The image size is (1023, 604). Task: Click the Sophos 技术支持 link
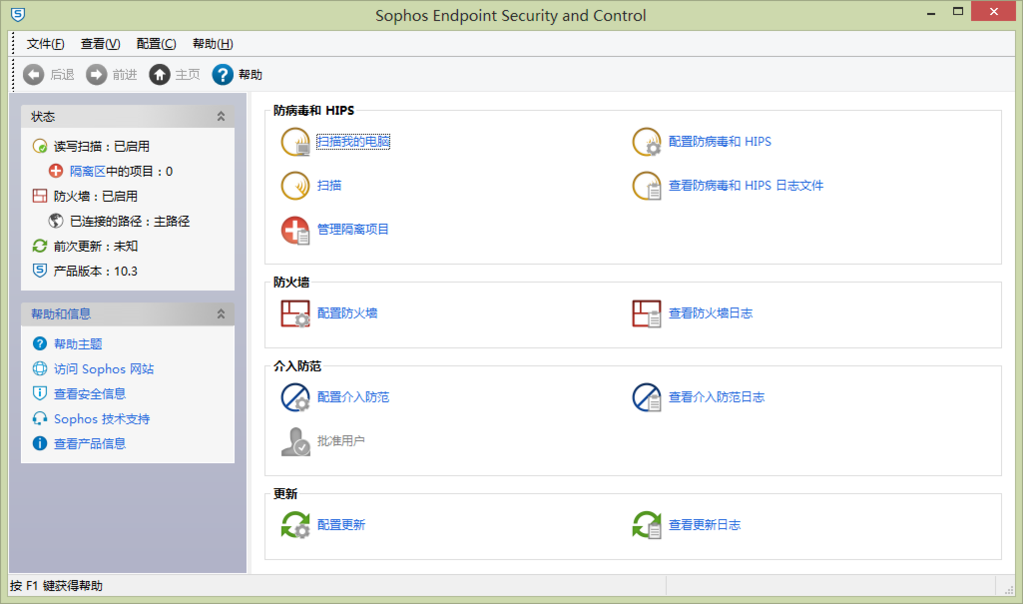pyautogui.click(x=102, y=419)
